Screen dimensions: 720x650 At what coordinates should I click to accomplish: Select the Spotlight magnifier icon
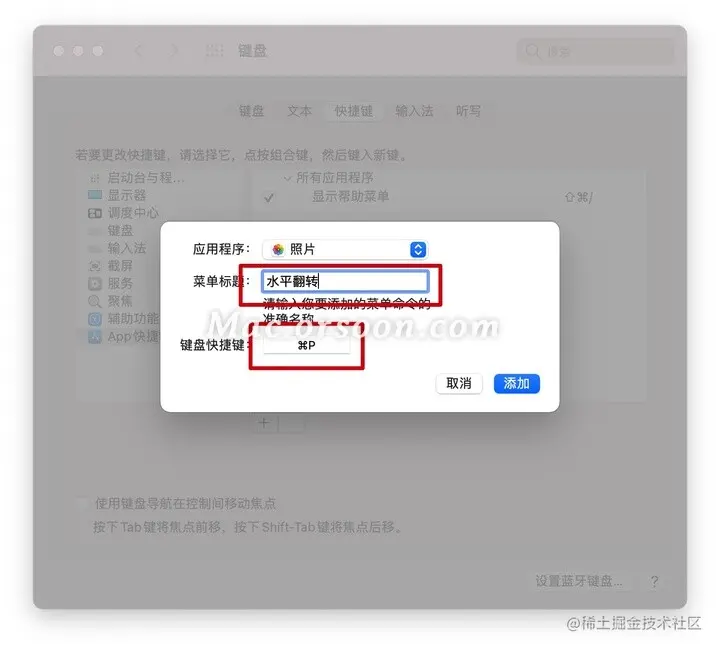(x=95, y=301)
